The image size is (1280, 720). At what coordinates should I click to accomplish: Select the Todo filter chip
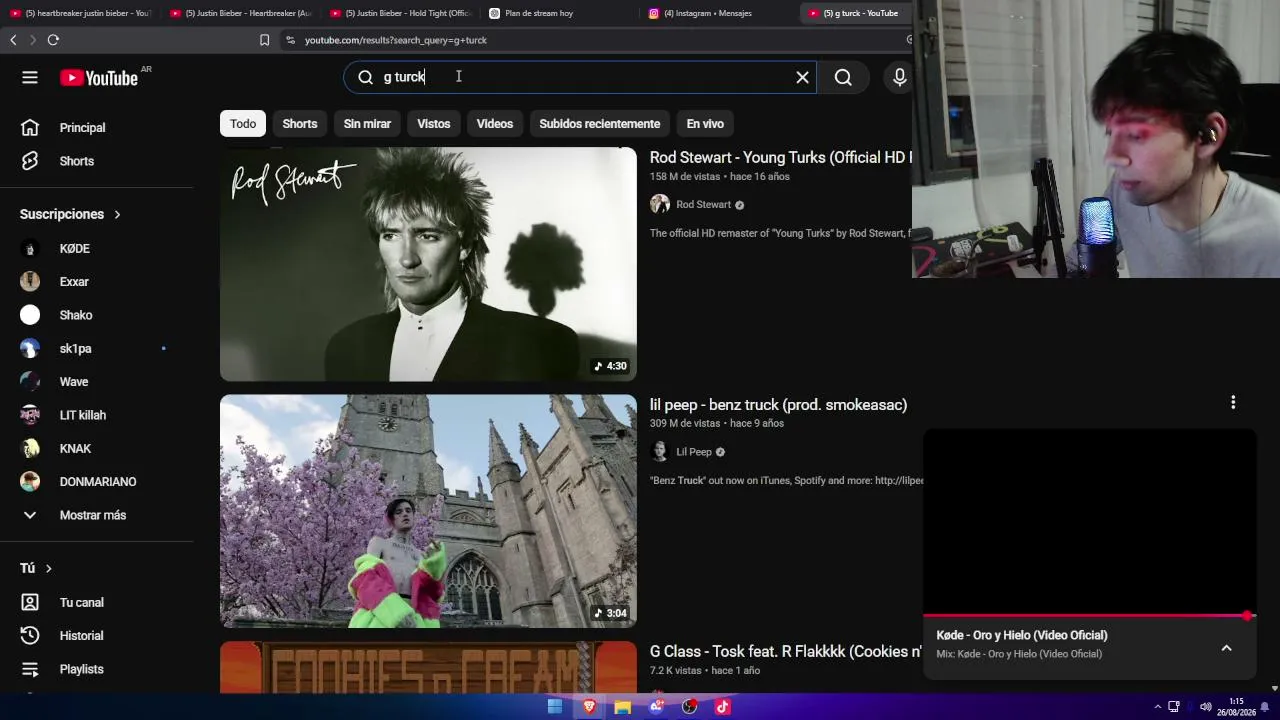[243, 124]
